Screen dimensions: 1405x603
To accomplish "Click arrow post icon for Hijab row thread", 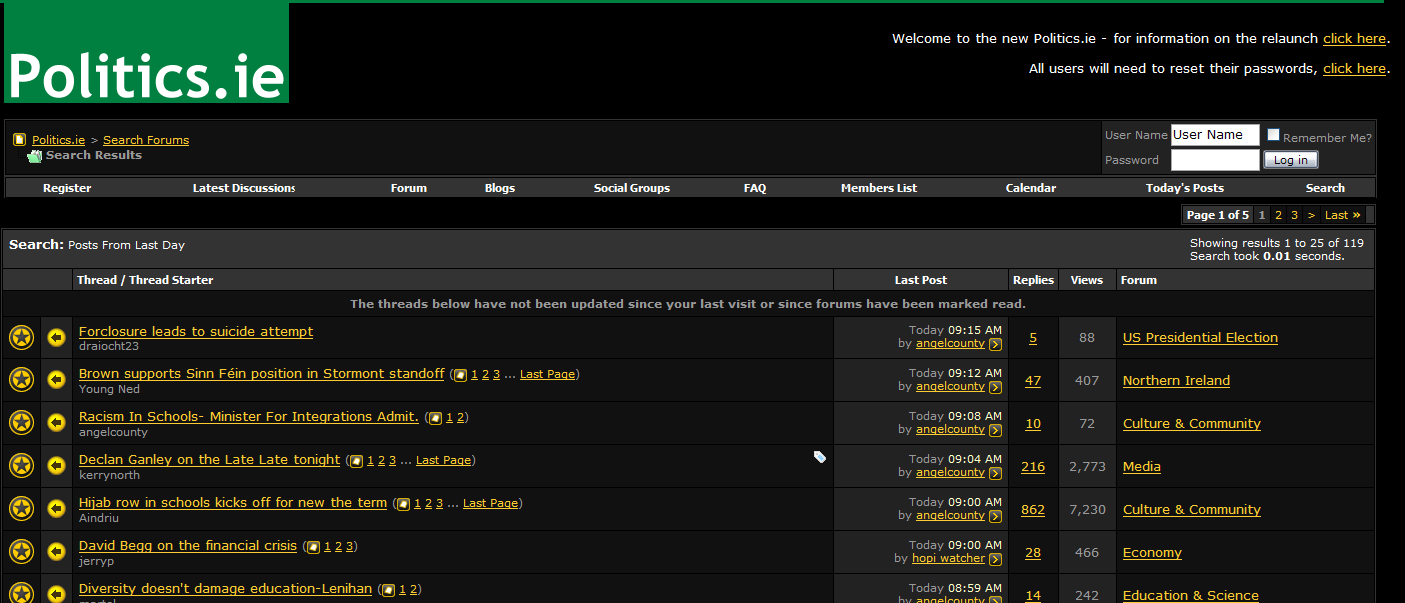I will [x=57, y=509].
